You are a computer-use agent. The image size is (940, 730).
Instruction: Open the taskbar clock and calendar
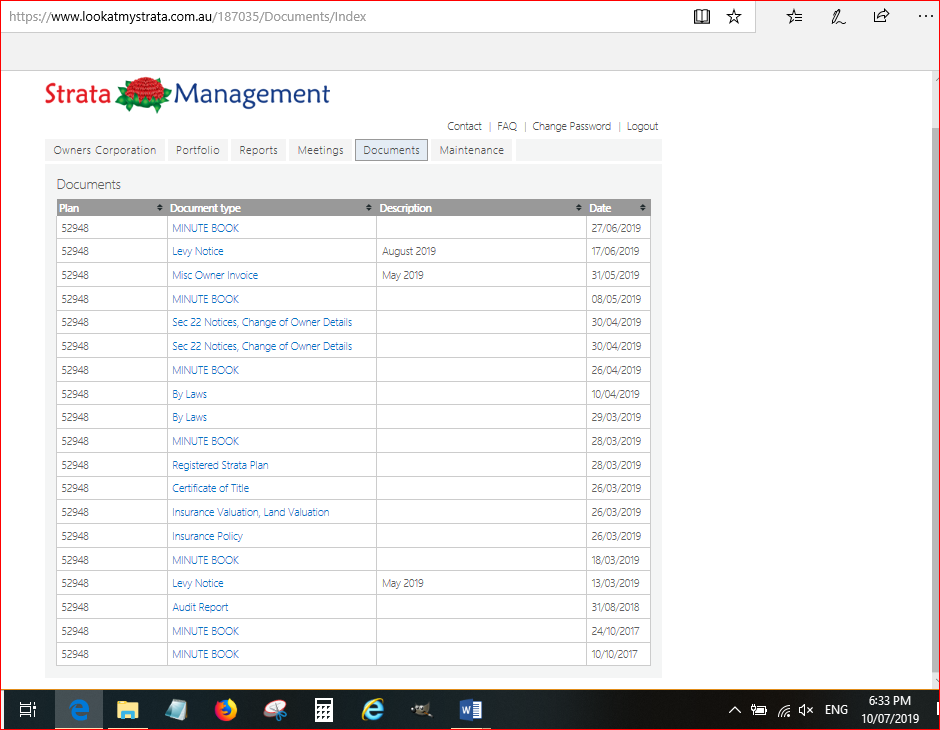[x=890, y=710]
